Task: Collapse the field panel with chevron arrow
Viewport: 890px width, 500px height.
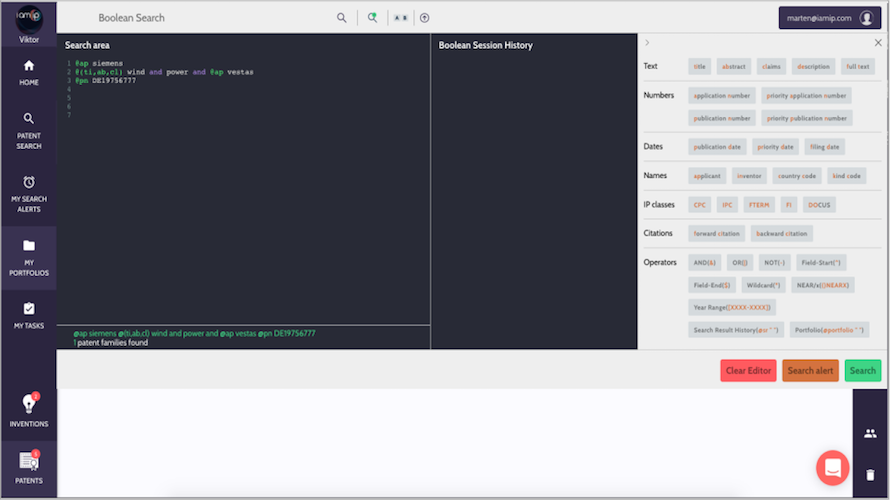Action: pos(647,43)
